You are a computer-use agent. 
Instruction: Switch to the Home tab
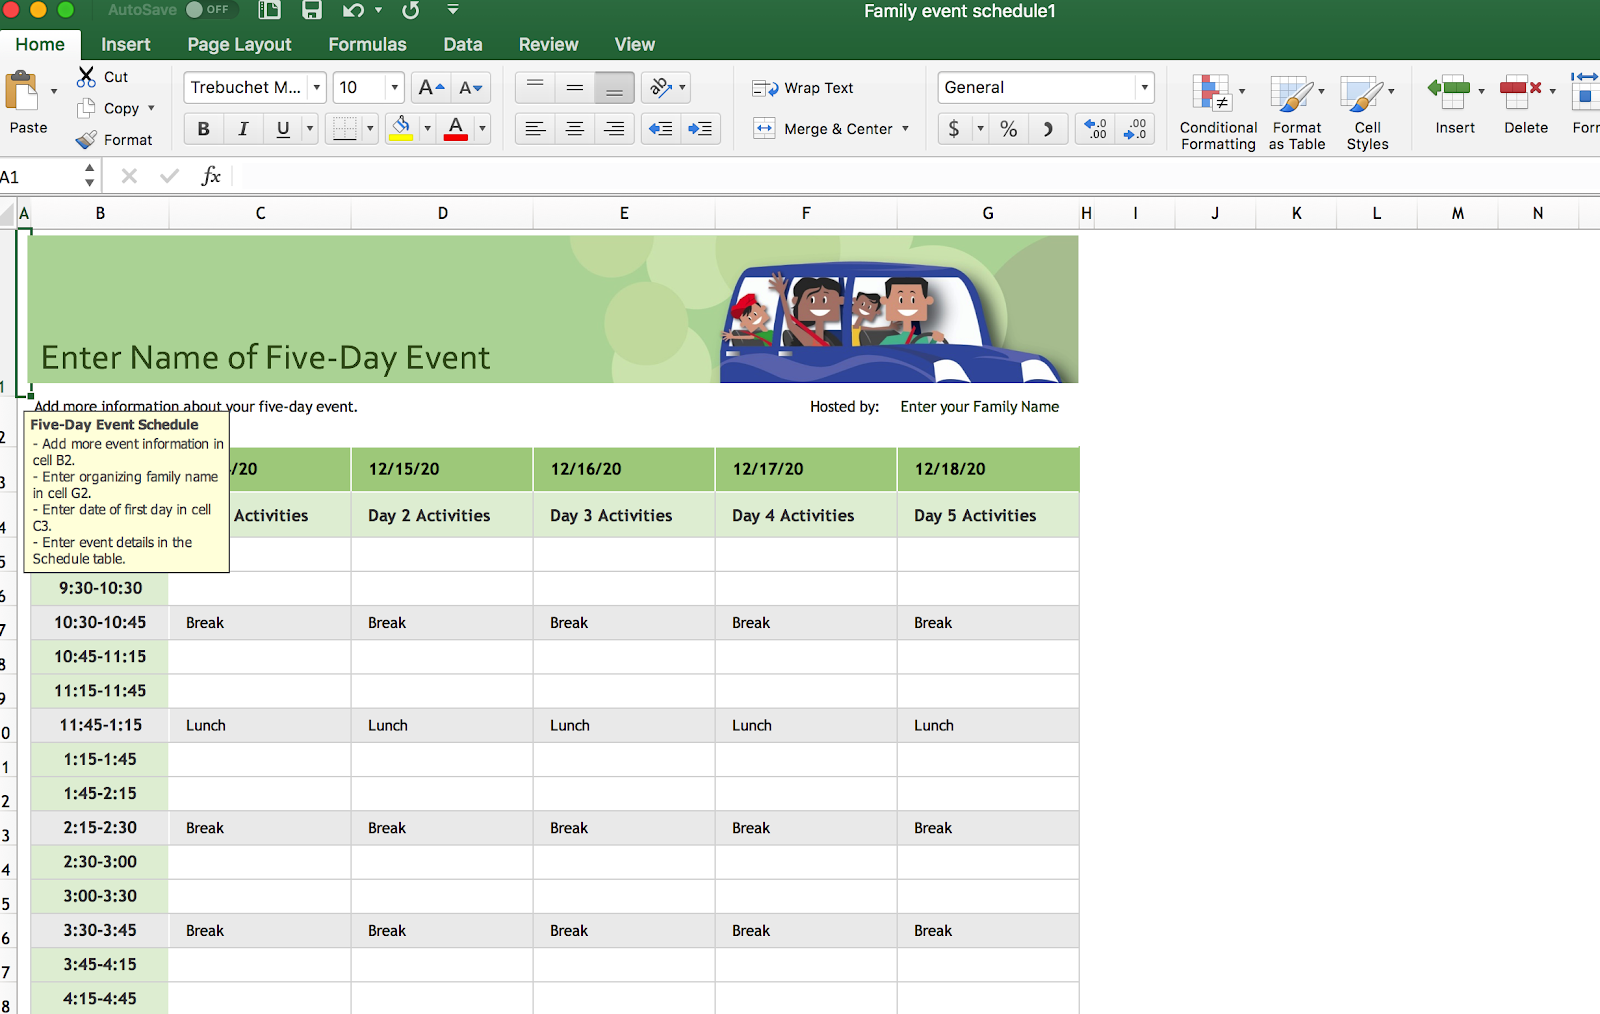tap(40, 44)
